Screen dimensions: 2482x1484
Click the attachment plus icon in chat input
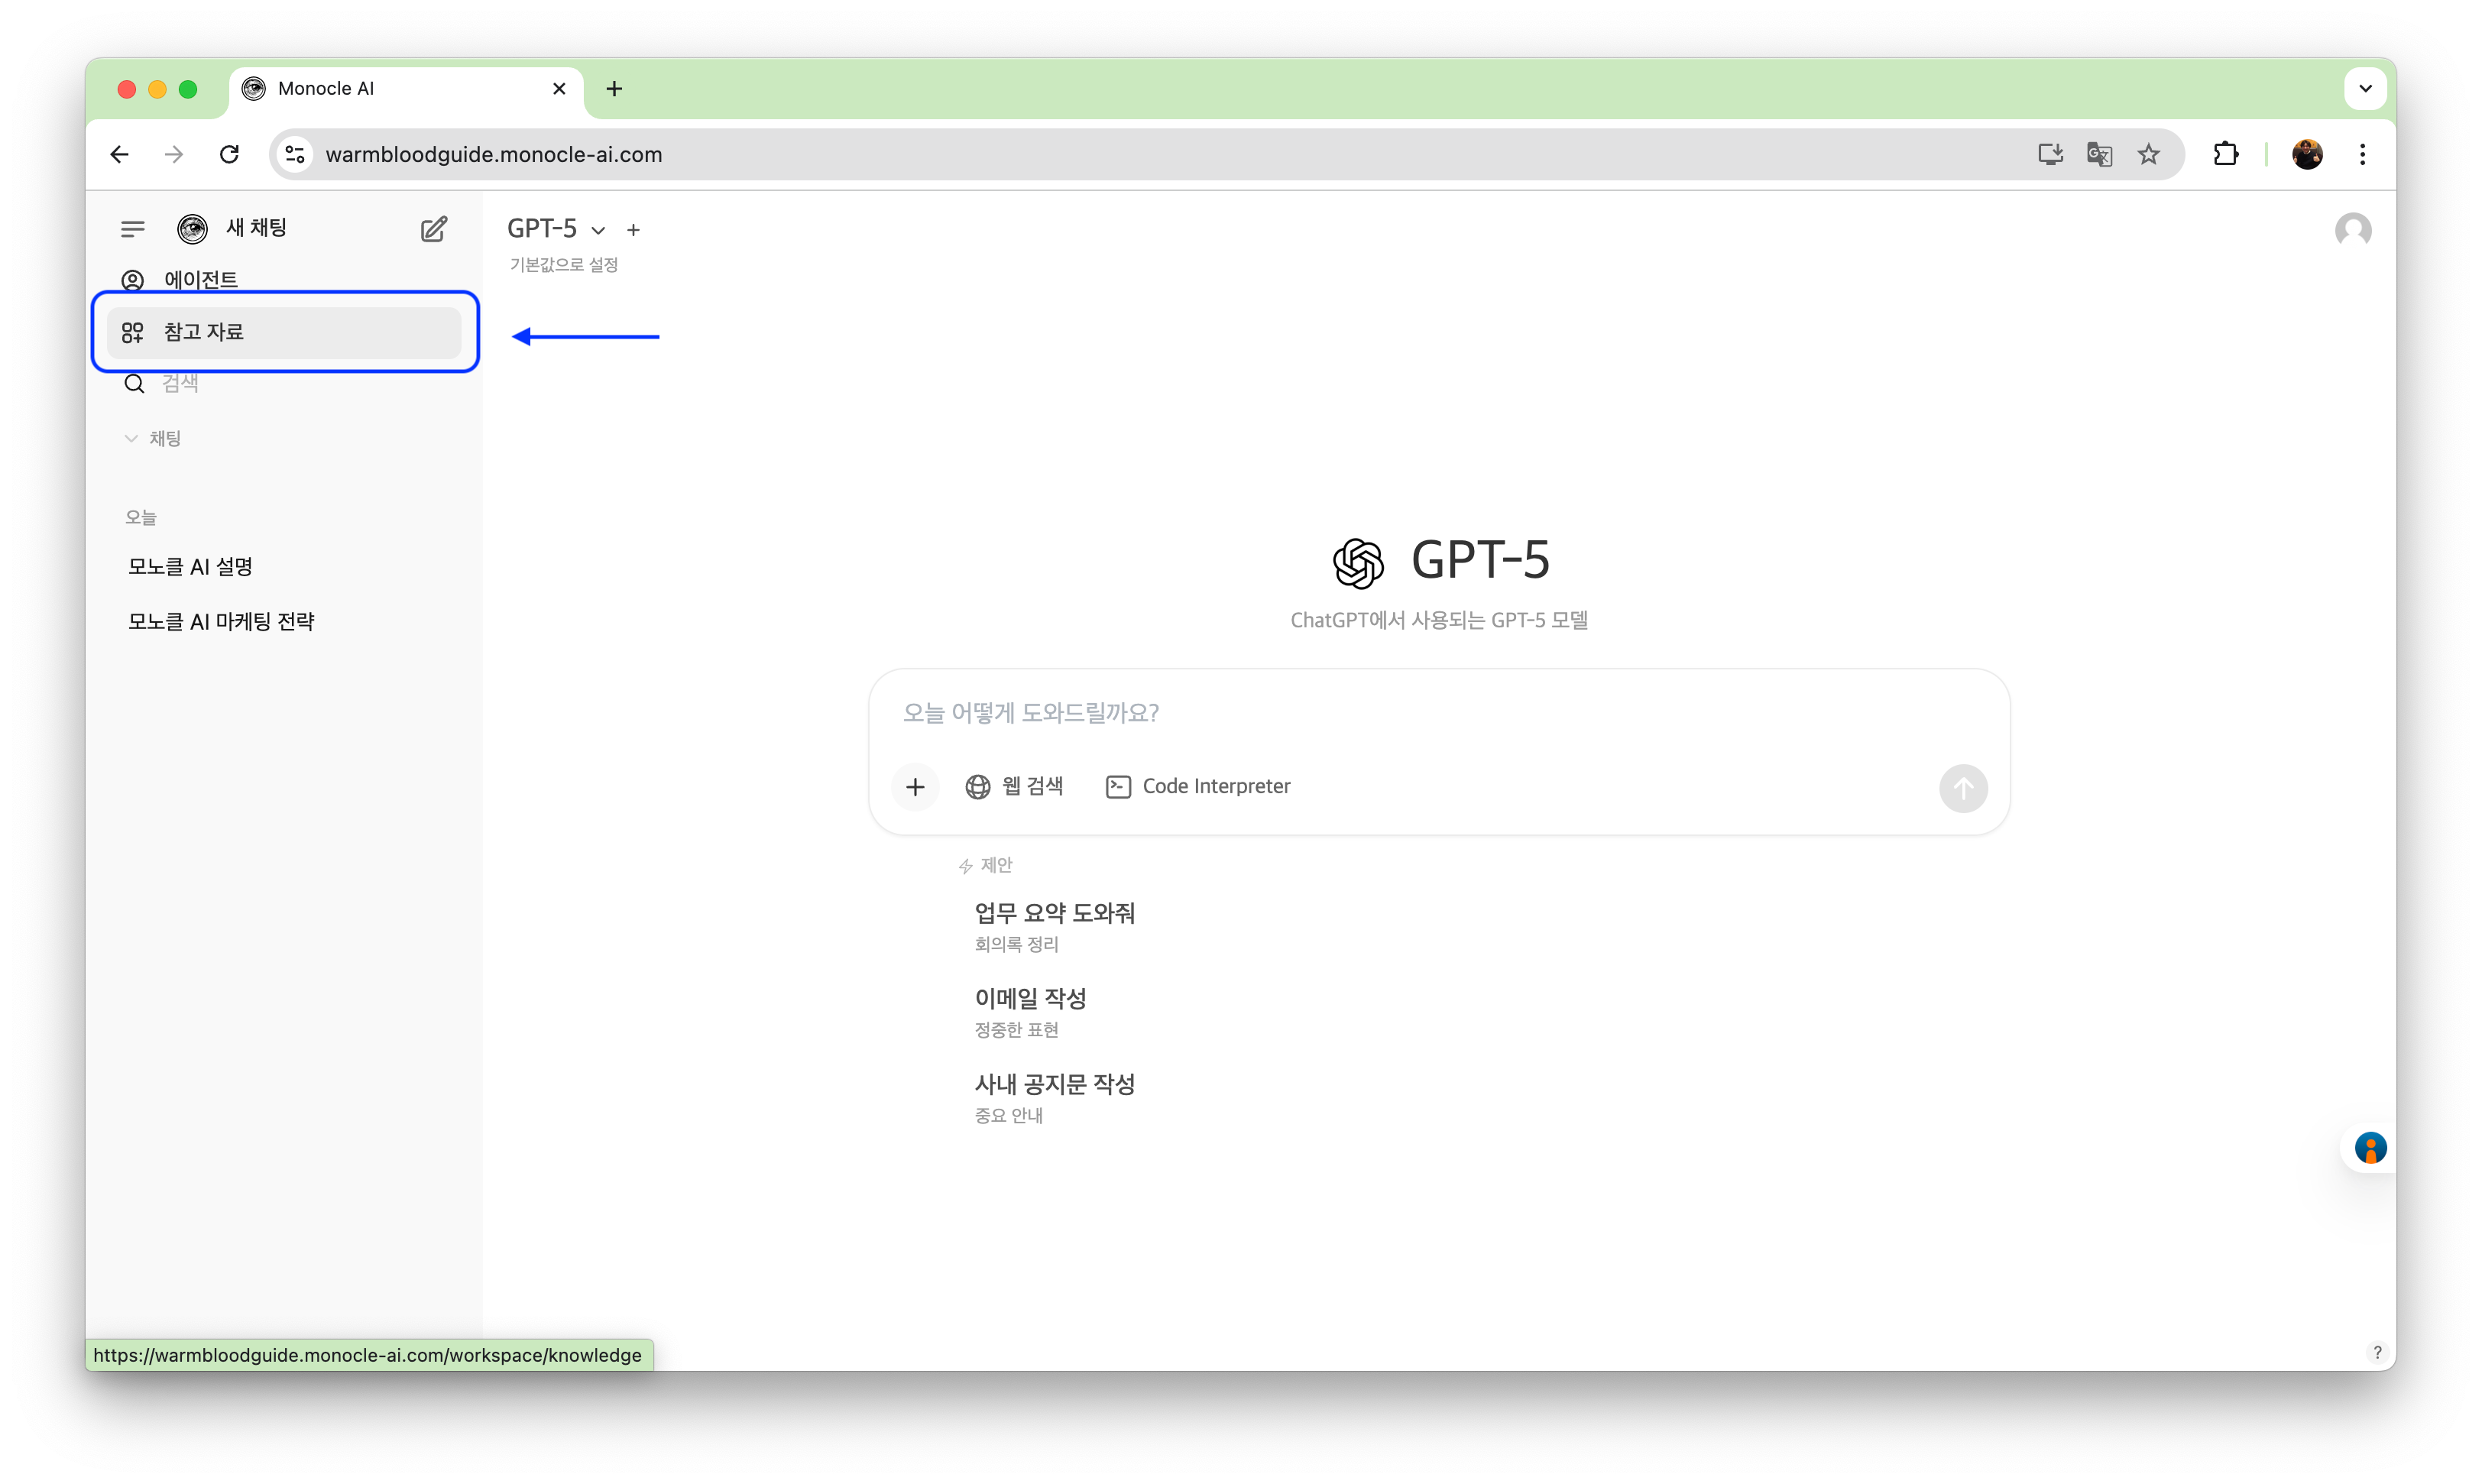tap(915, 787)
